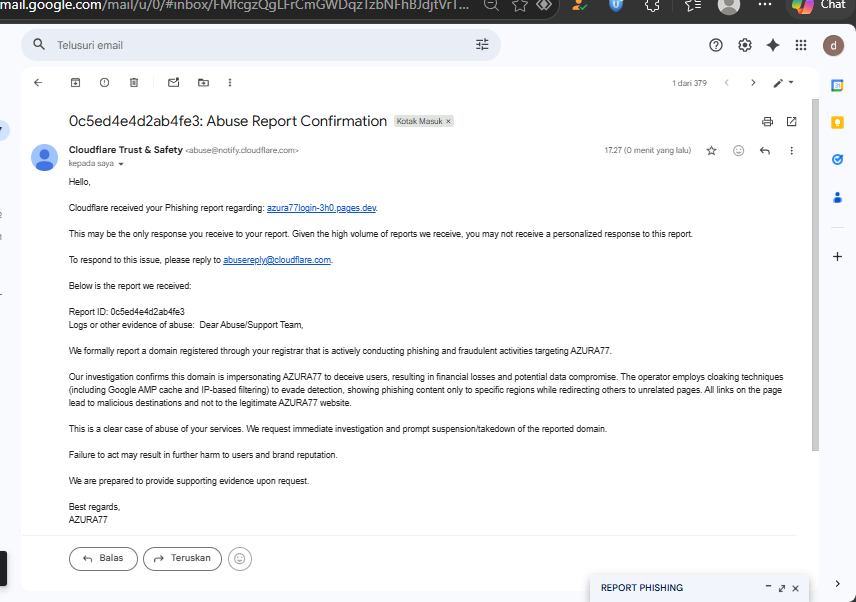The height and width of the screenshot is (602, 856).
Task: Minimize the REPORT PHISHING compose window
Action: (x=768, y=587)
